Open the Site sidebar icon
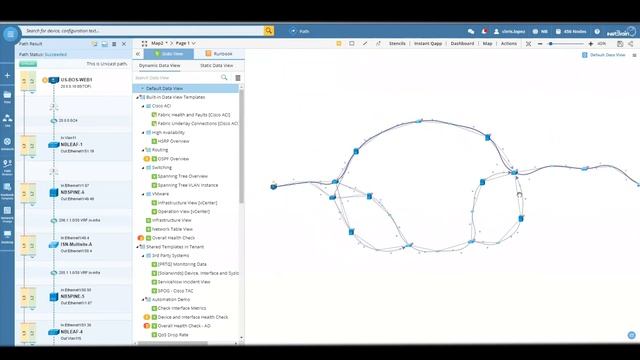The image size is (640, 360). (7, 120)
